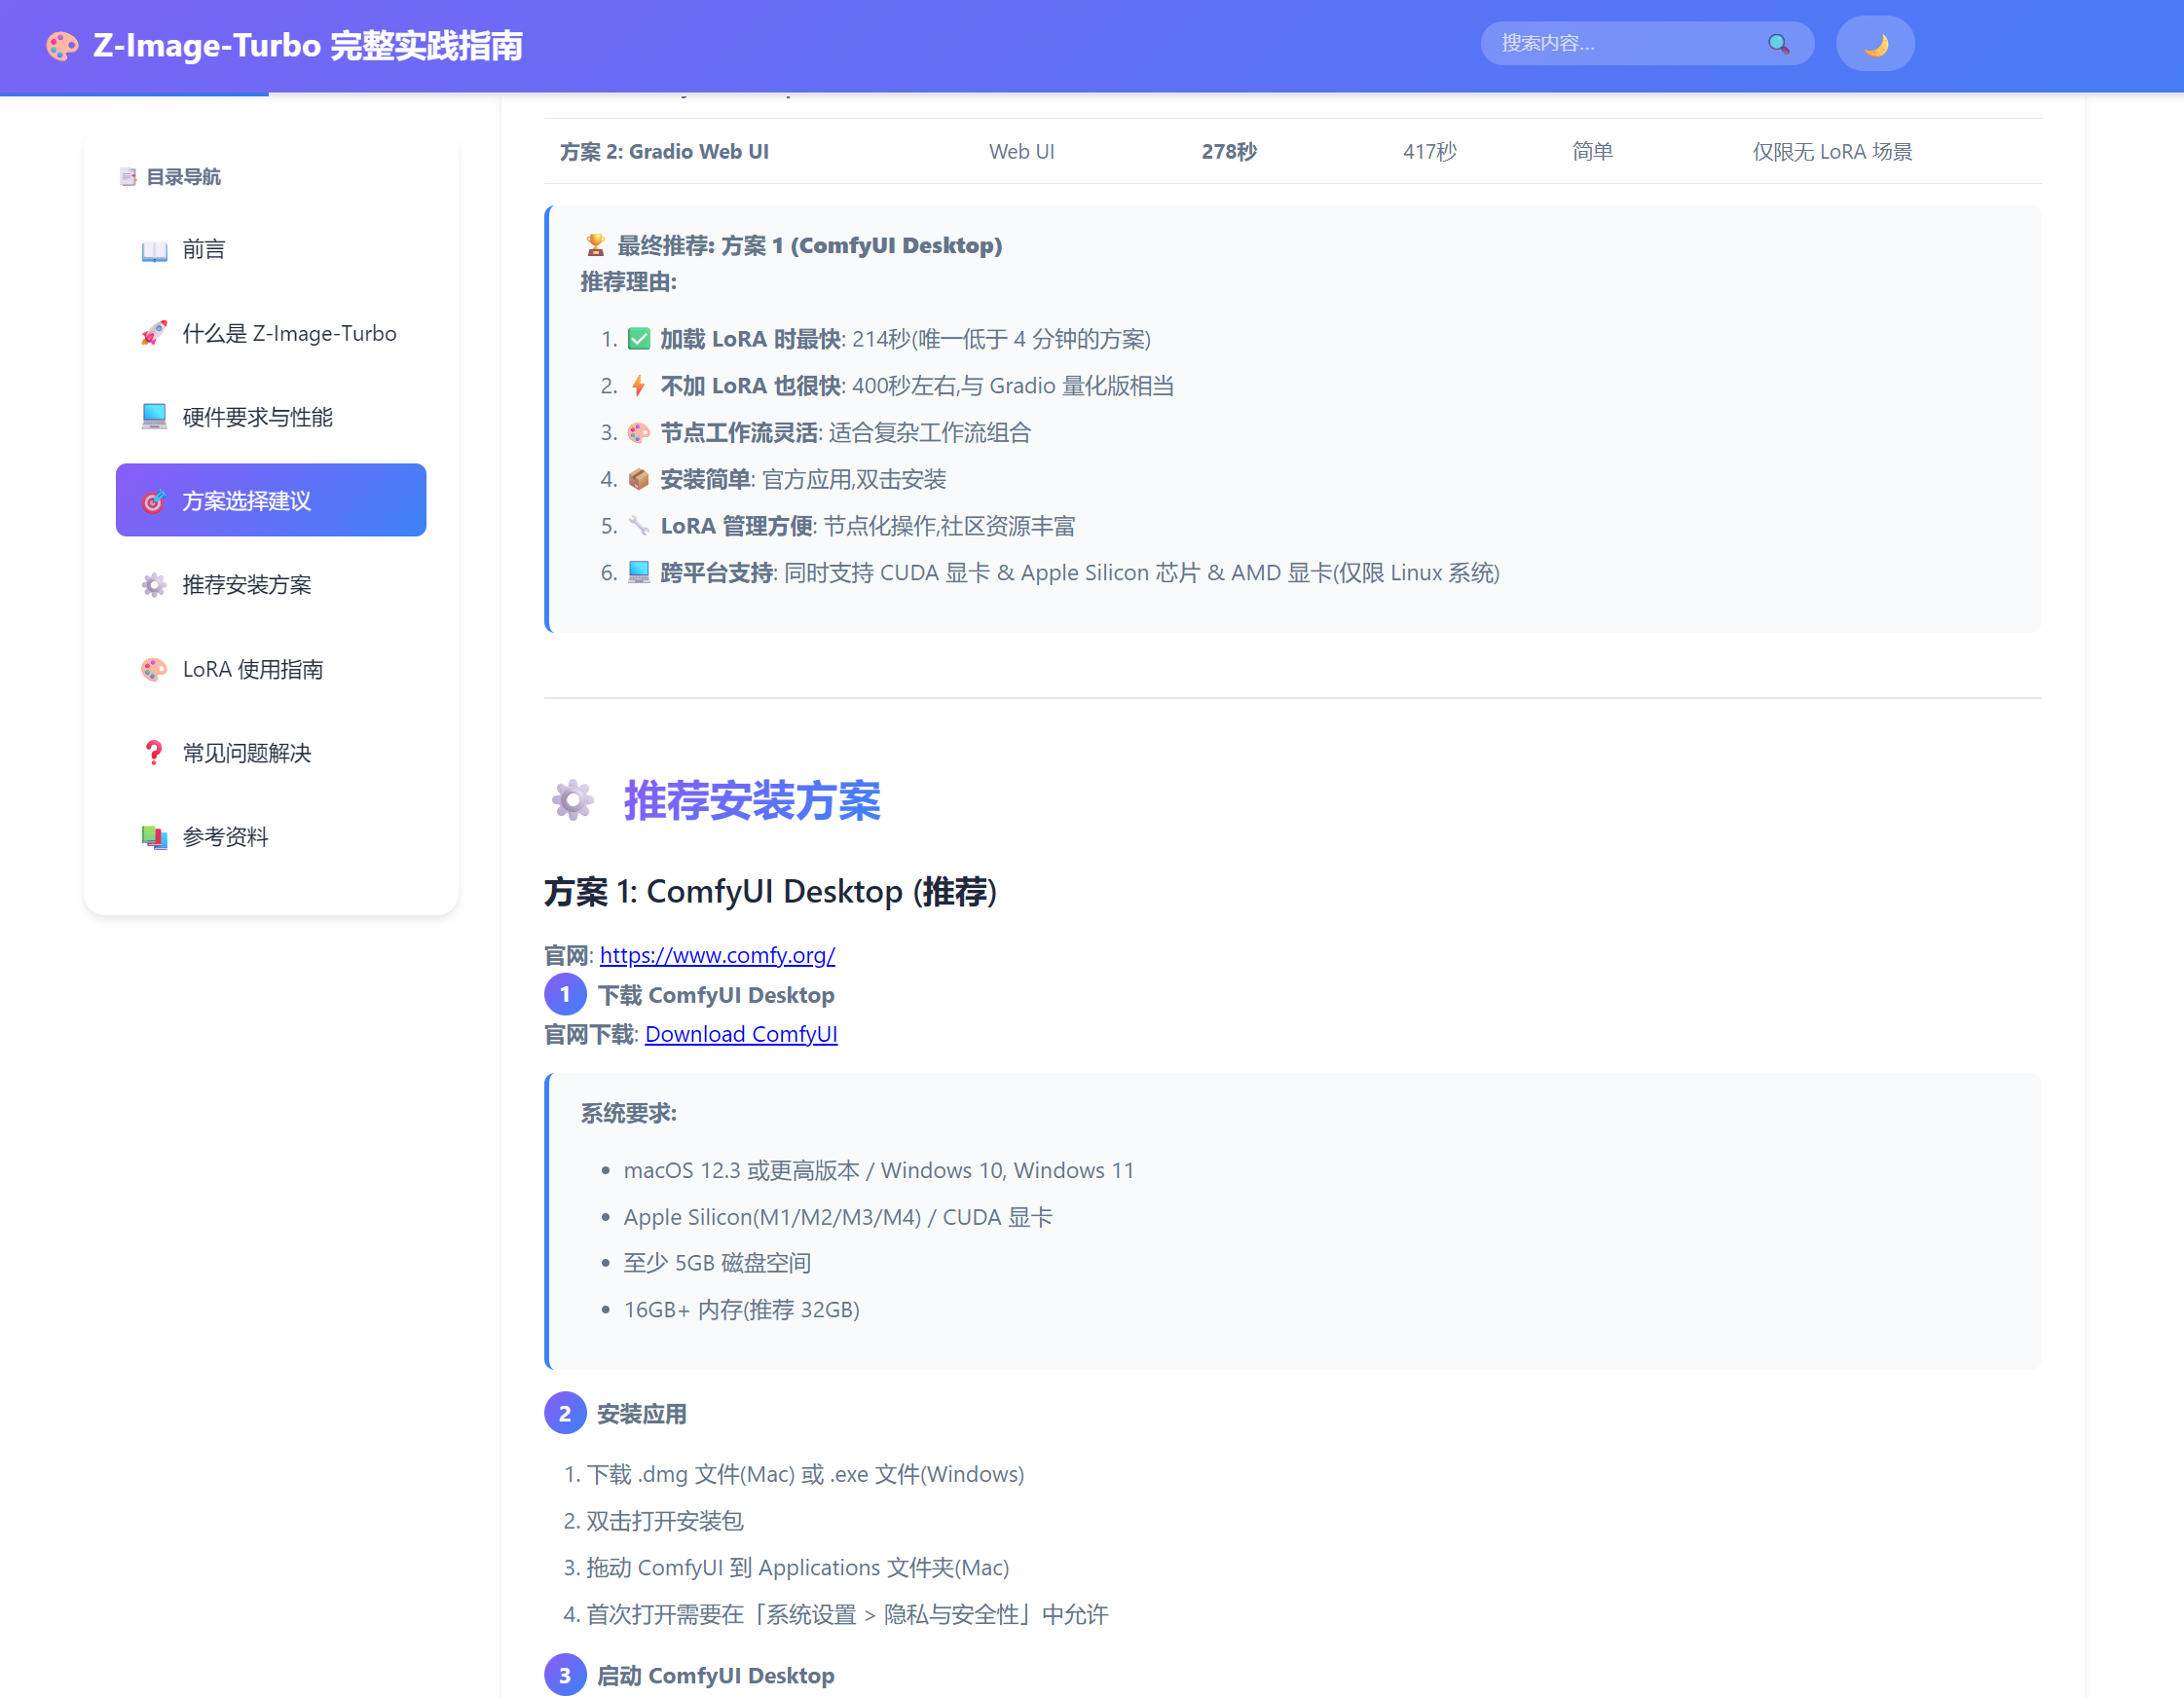This screenshot has width=2184, height=1698.
Task: Click the large gear icon by 推荐安装方案 heading
Action: (x=572, y=800)
